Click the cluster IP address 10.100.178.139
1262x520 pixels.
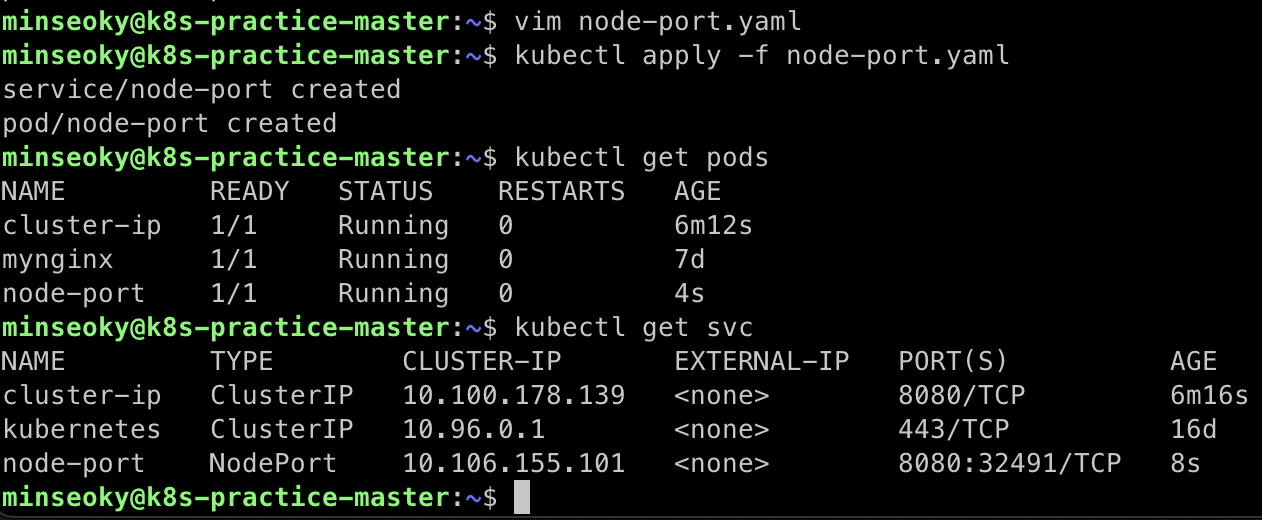514,395
